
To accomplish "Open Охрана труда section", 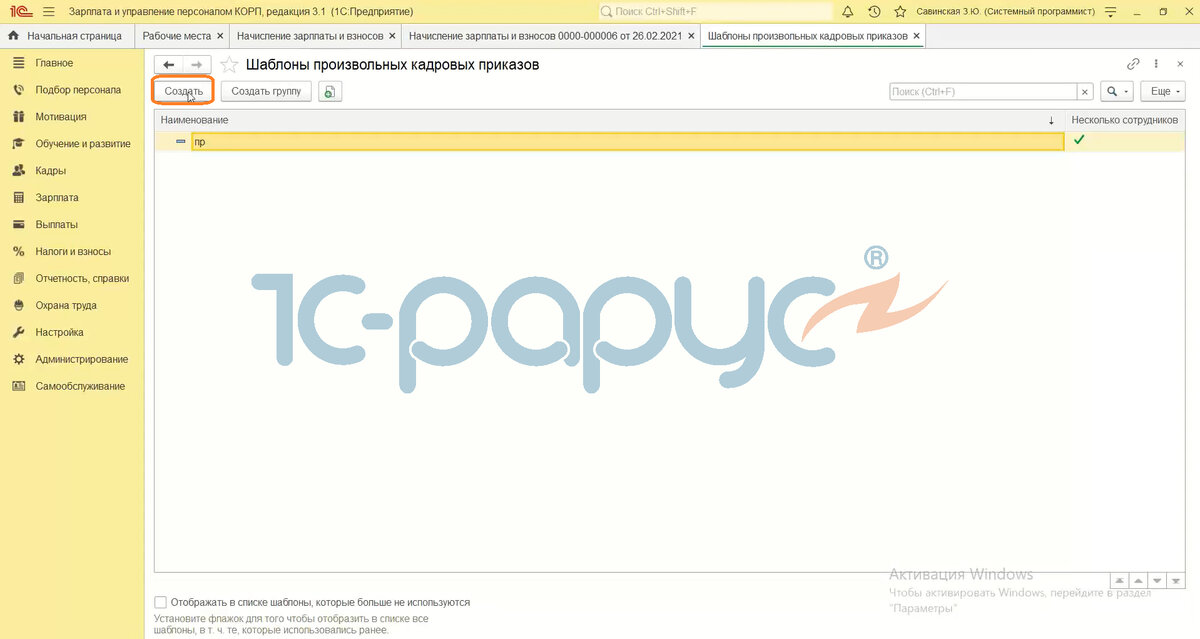I will pyautogui.click(x=66, y=305).
